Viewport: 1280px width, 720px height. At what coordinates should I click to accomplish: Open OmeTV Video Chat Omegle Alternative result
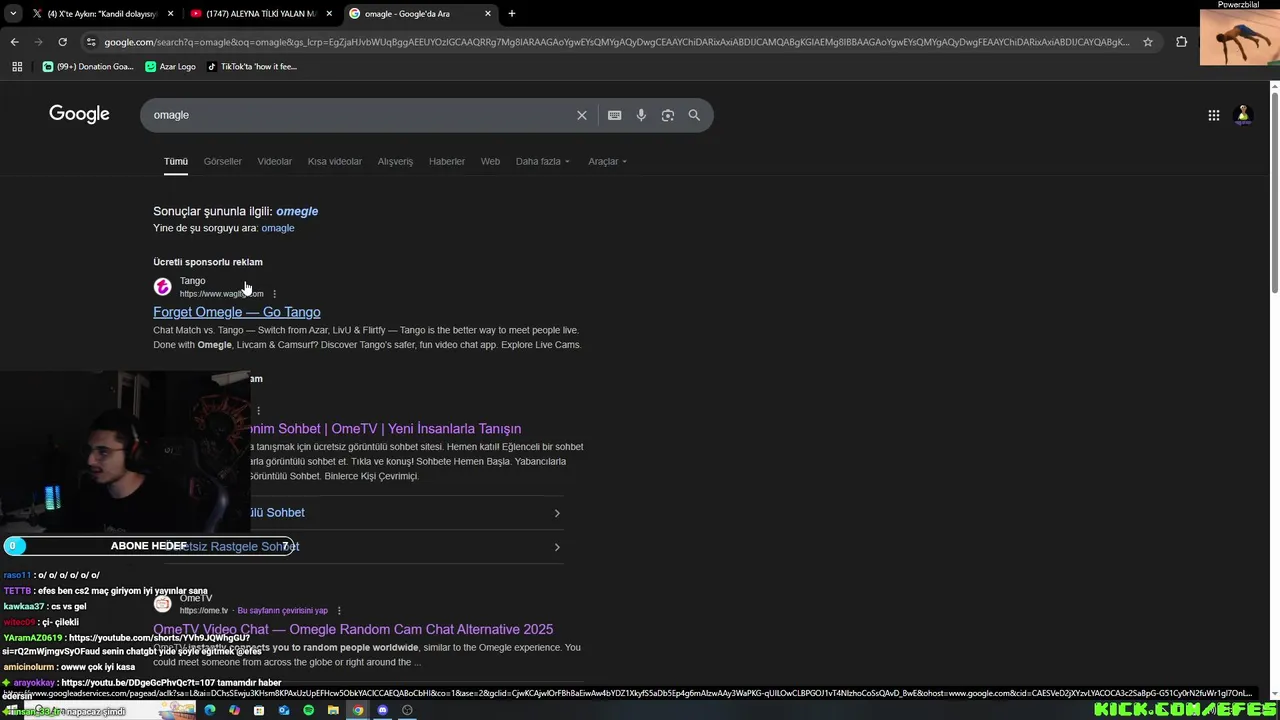tap(353, 629)
